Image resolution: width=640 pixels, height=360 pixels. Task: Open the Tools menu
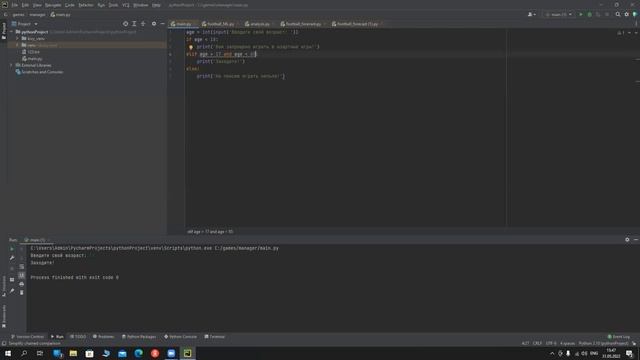[113, 5]
